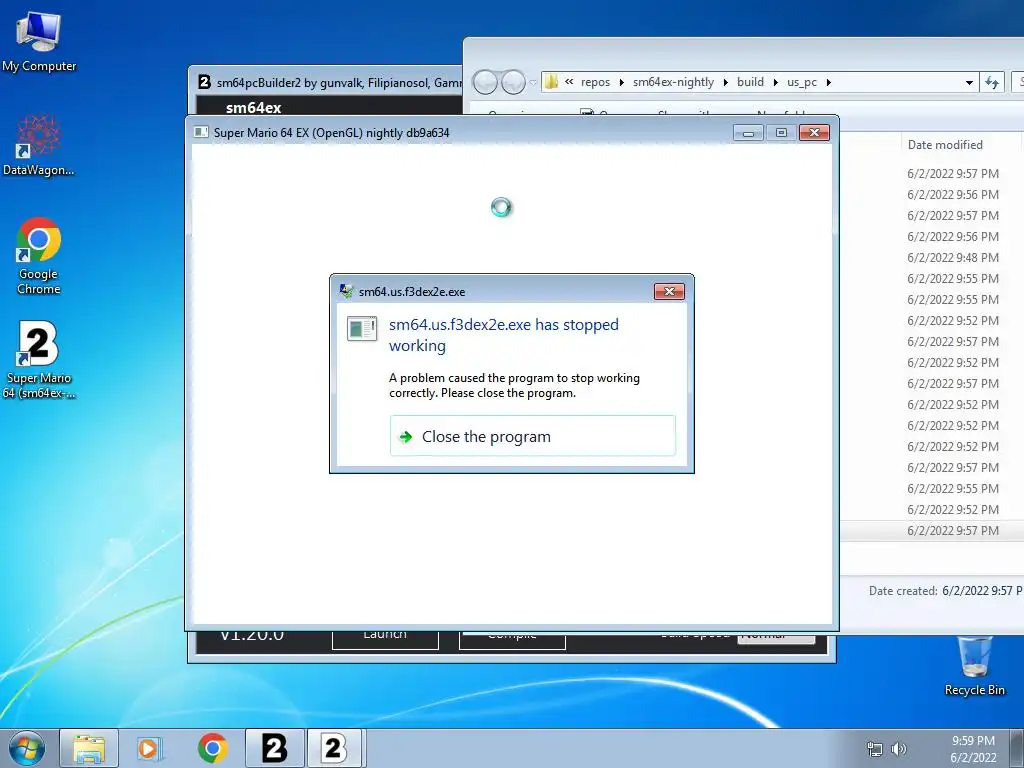Sort by Date modified column header
The height and width of the screenshot is (768, 1024).
tap(945, 145)
